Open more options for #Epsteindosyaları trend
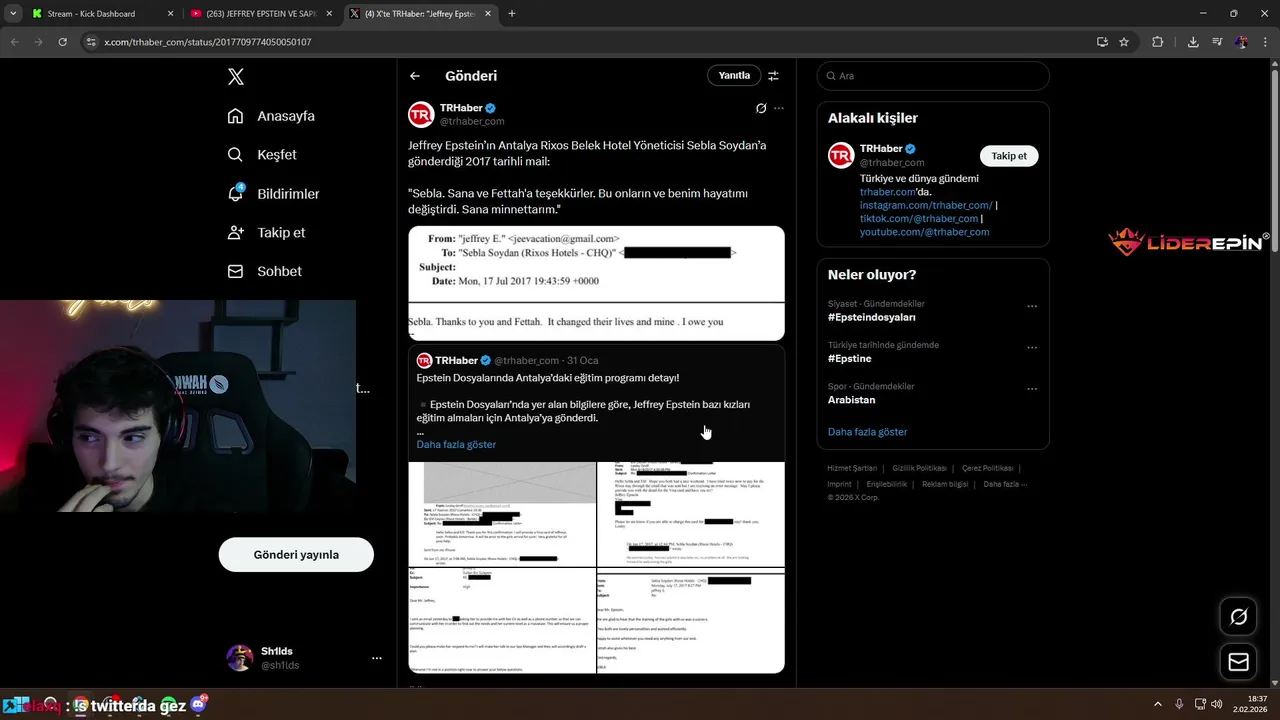This screenshot has width=1280, height=720. point(1032,306)
